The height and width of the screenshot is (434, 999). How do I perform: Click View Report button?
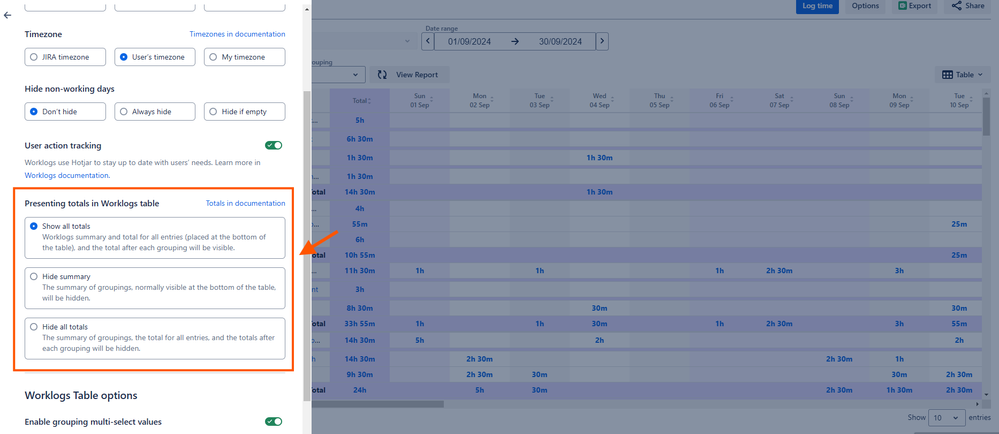tap(408, 75)
